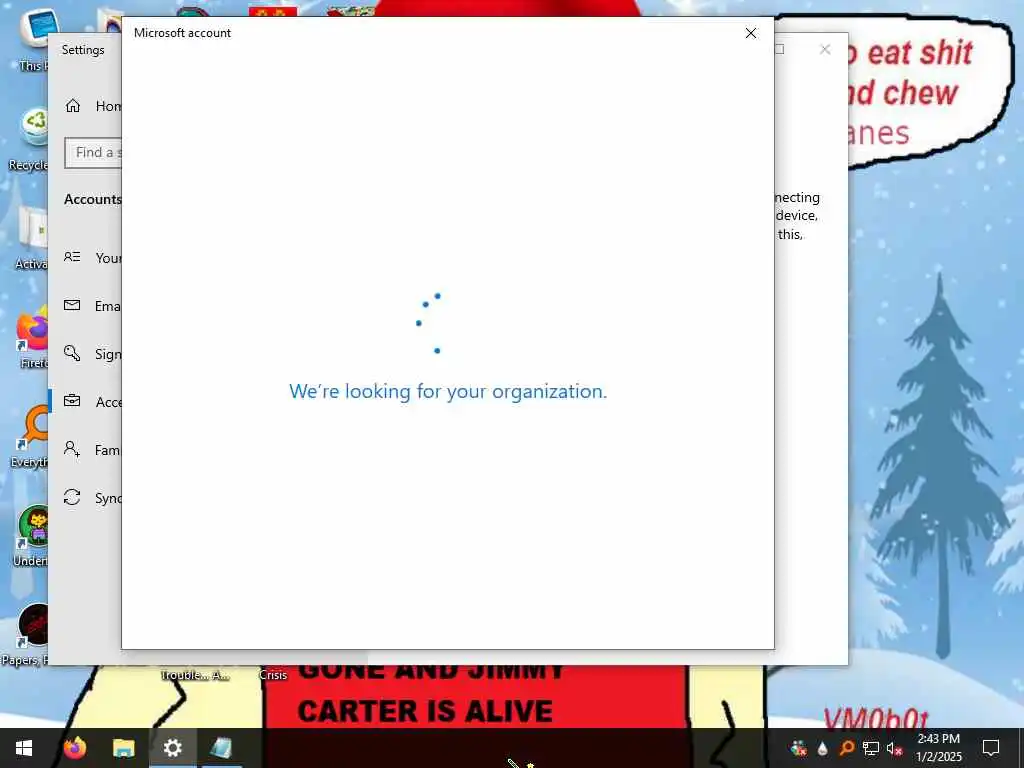
Task: Open the Action Center notifications icon
Action: pyautogui.click(x=991, y=748)
